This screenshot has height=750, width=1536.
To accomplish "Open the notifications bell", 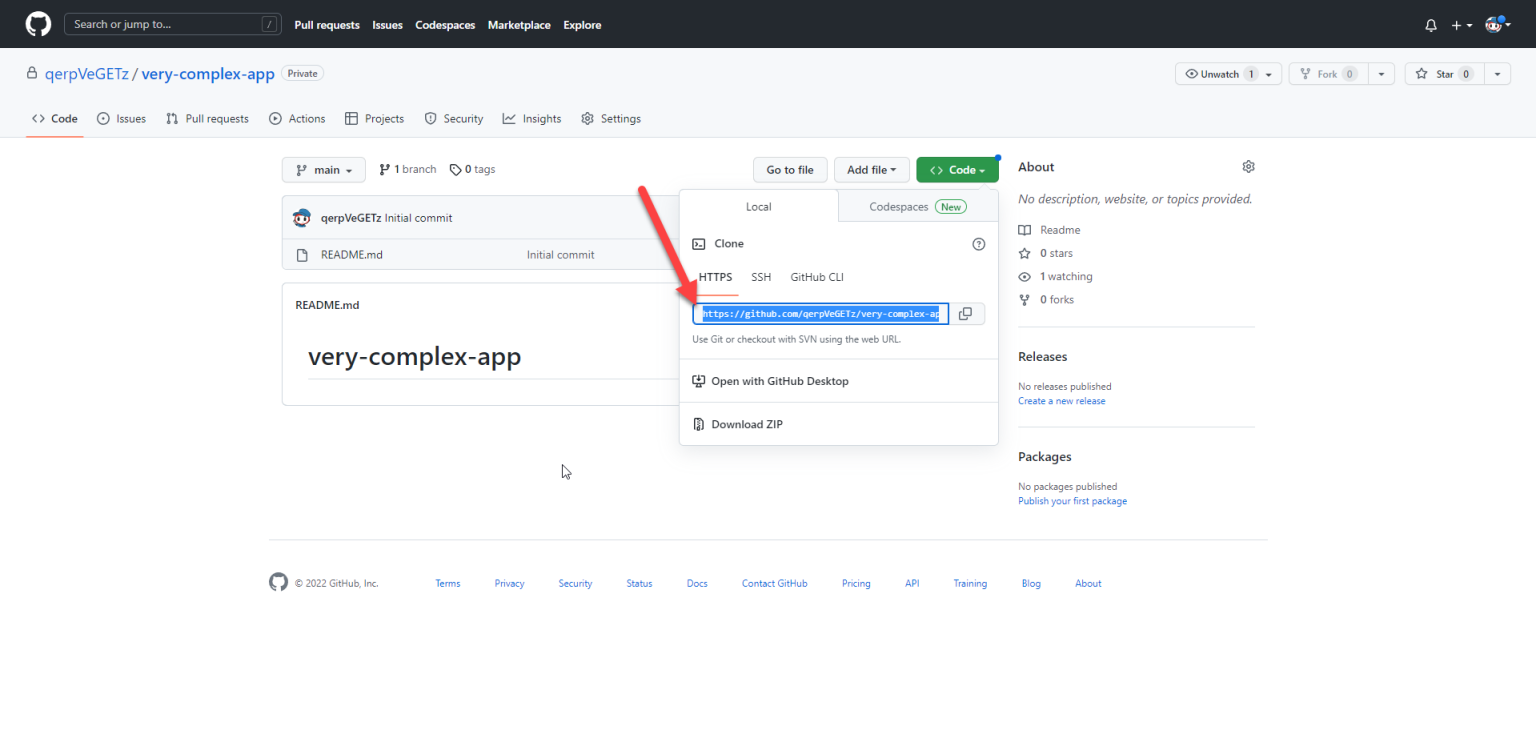I will (x=1431, y=25).
